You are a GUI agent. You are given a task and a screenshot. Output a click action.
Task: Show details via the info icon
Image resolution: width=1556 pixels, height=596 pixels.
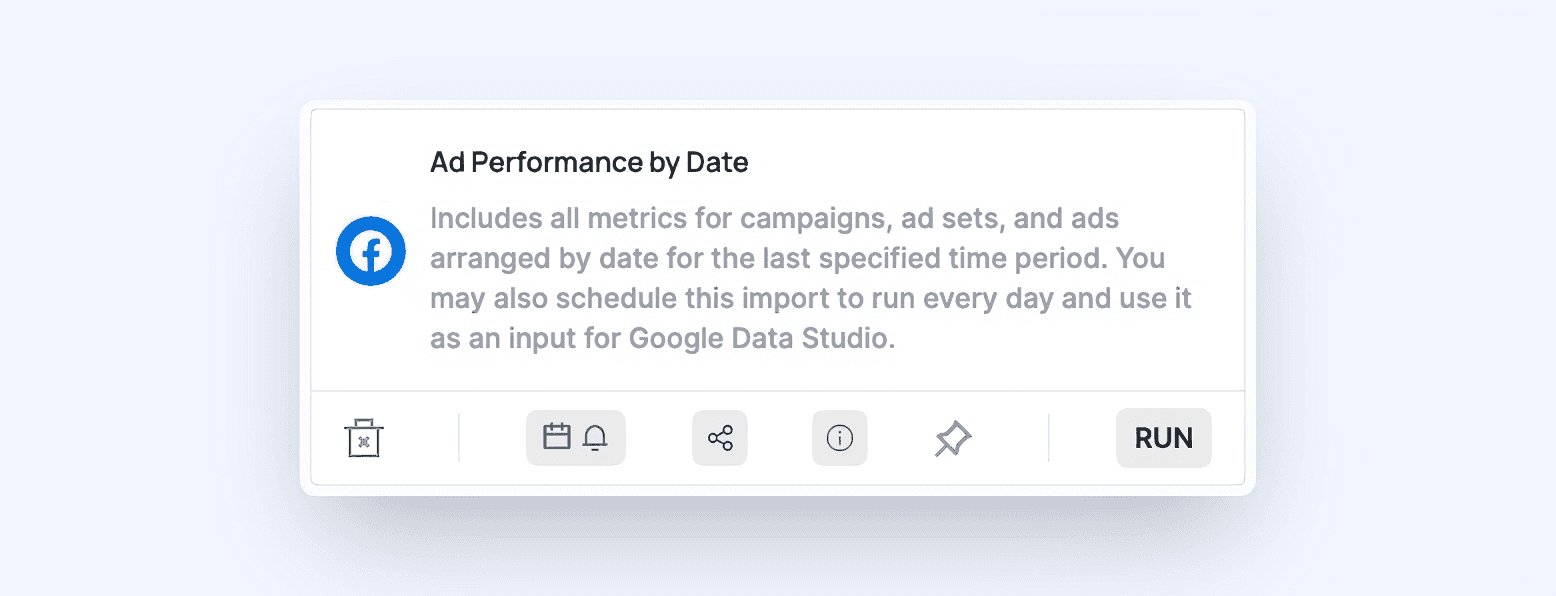tap(840, 438)
